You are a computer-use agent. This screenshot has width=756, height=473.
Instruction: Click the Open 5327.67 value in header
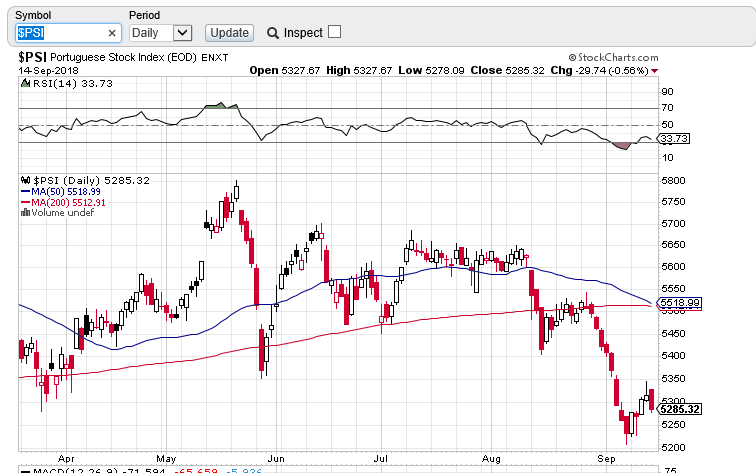[x=284, y=70]
